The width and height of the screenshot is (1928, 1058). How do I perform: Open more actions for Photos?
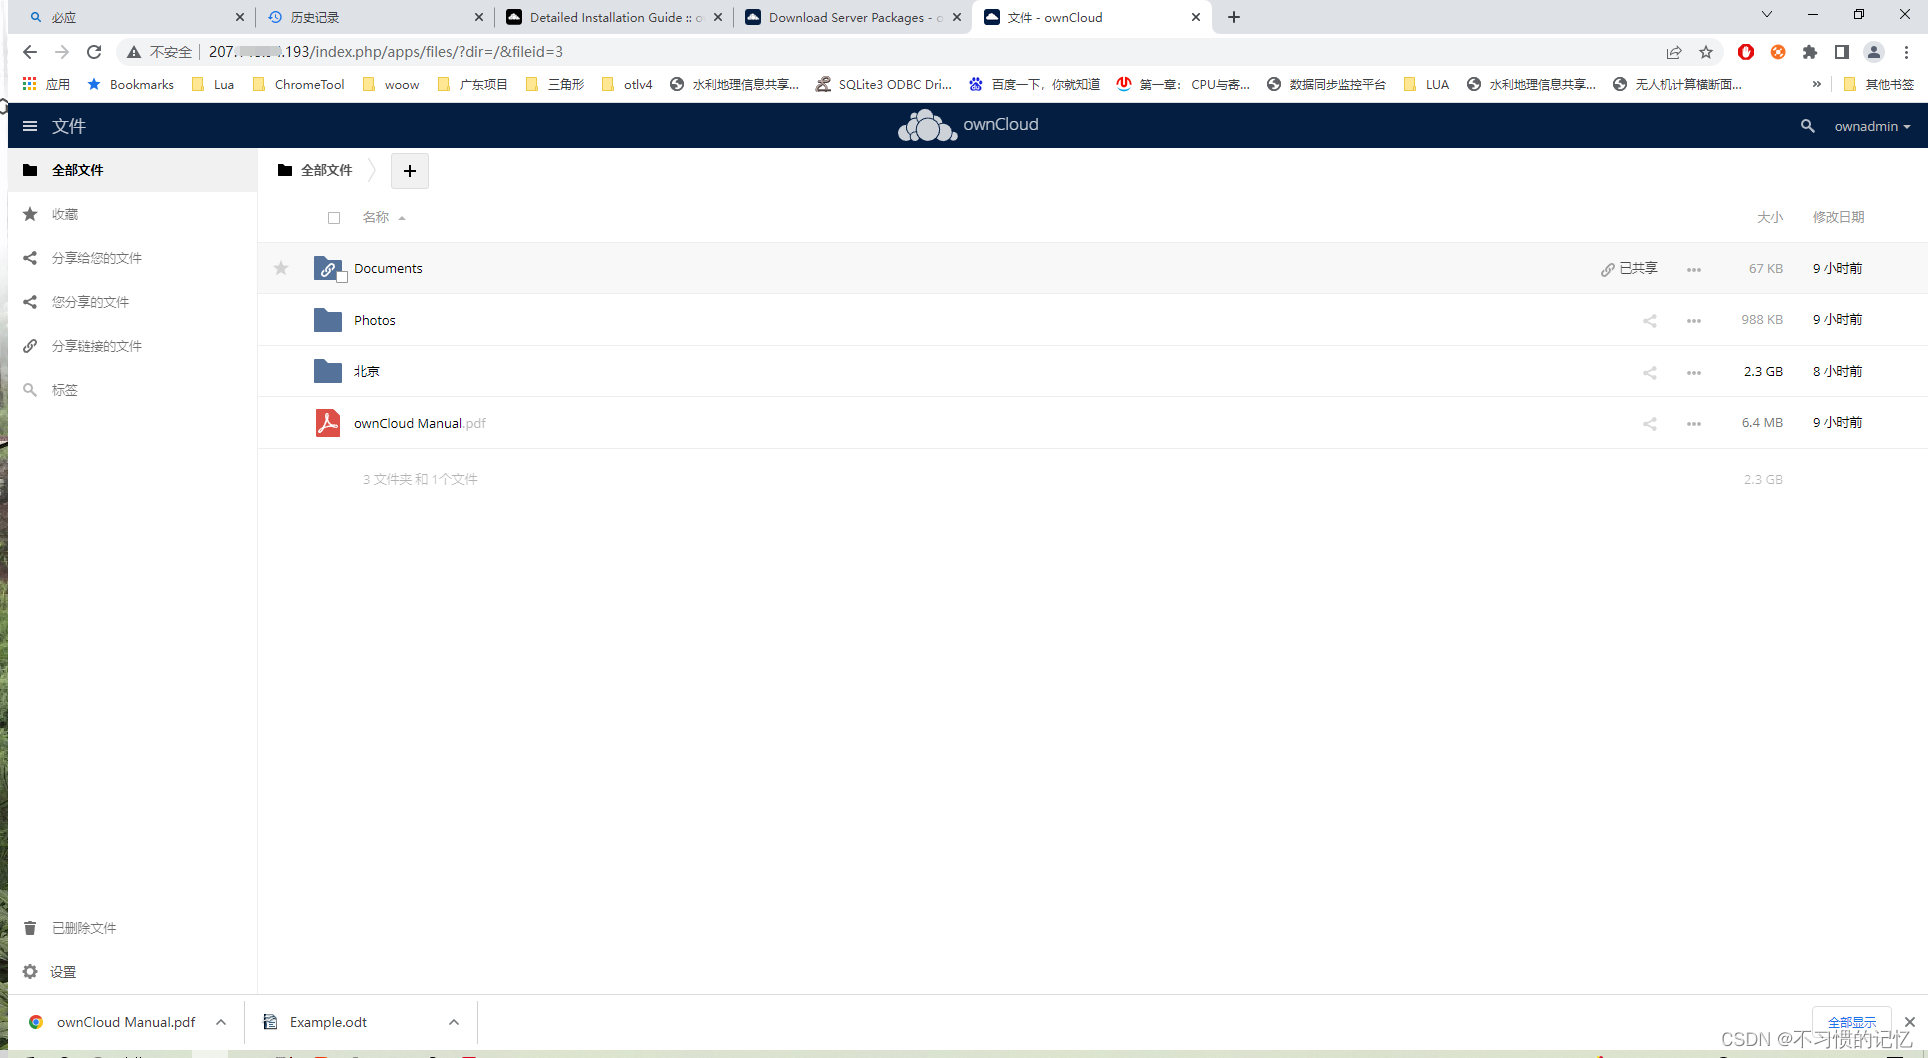point(1694,321)
